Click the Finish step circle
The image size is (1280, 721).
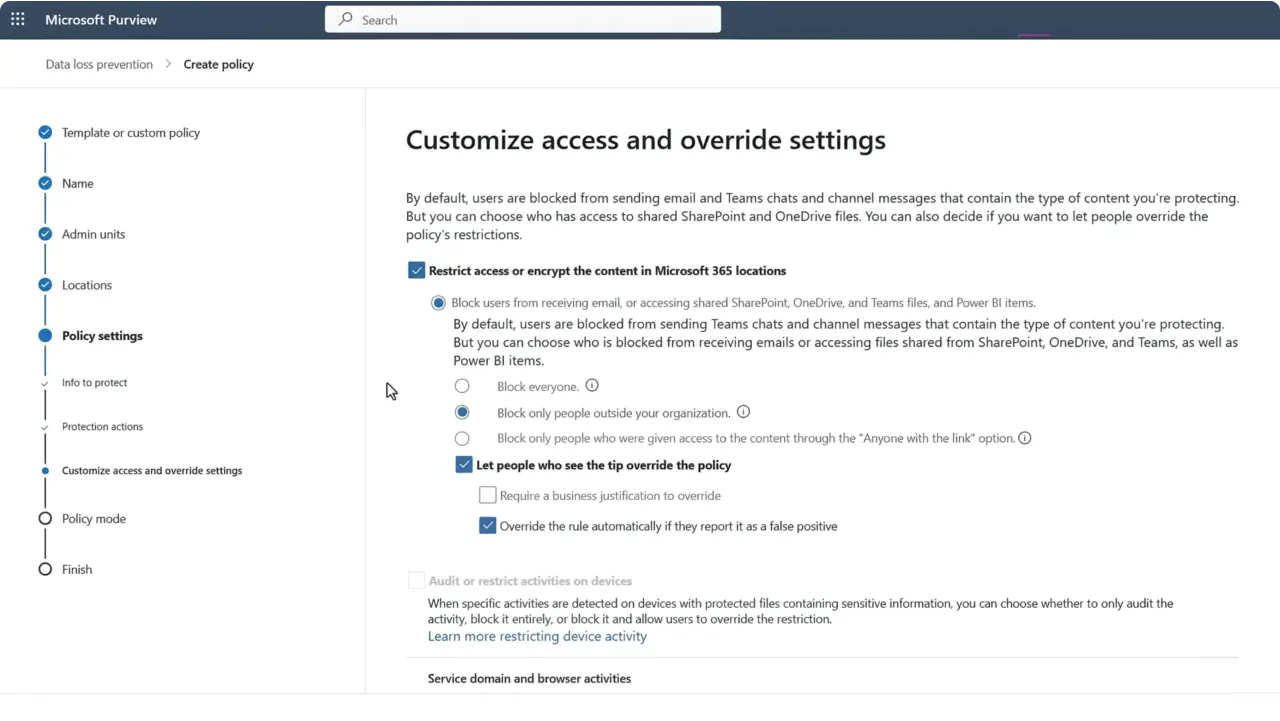pos(45,569)
